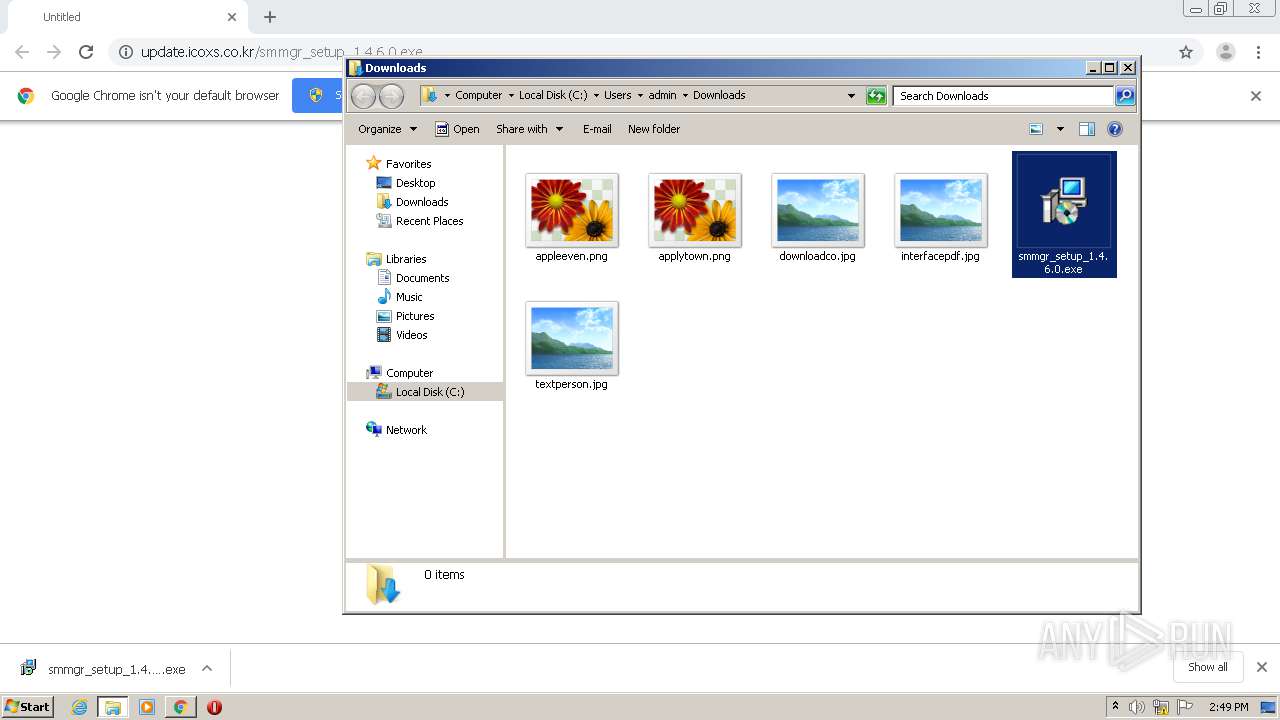The width and height of the screenshot is (1280, 720).
Task: Focus the Search Downloads field
Action: pos(1003,96)
